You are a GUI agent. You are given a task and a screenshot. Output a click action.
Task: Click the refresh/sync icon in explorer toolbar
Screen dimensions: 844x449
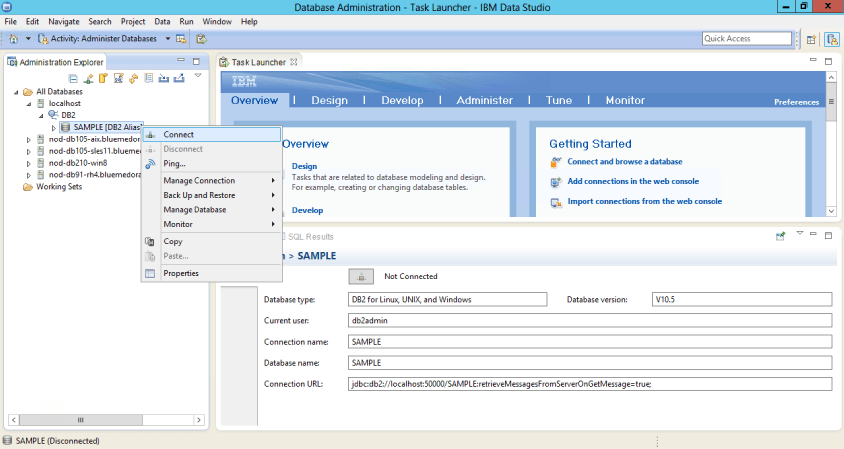[x=133, y=79]
